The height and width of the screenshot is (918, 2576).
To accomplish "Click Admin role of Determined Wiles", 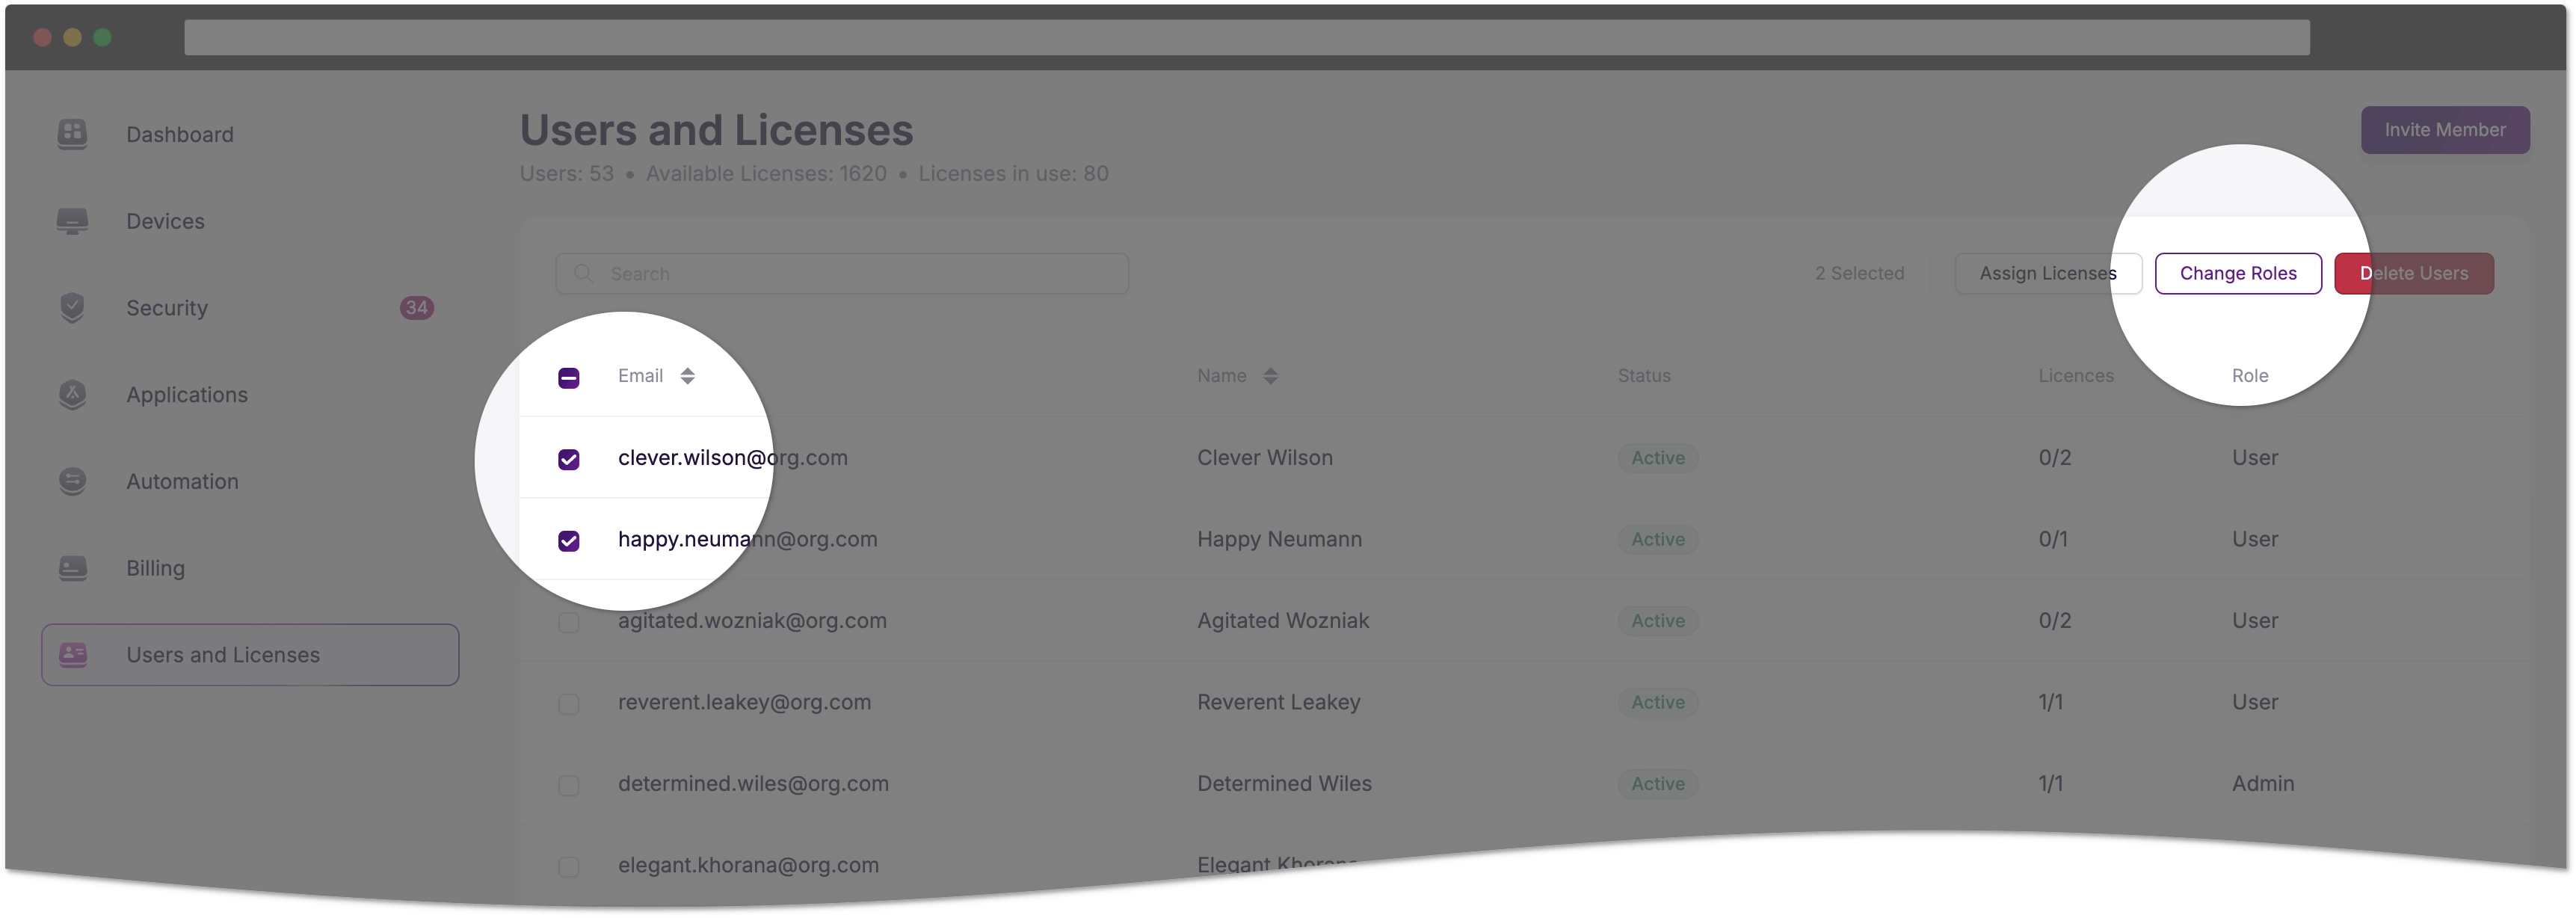I will 2263,784.
